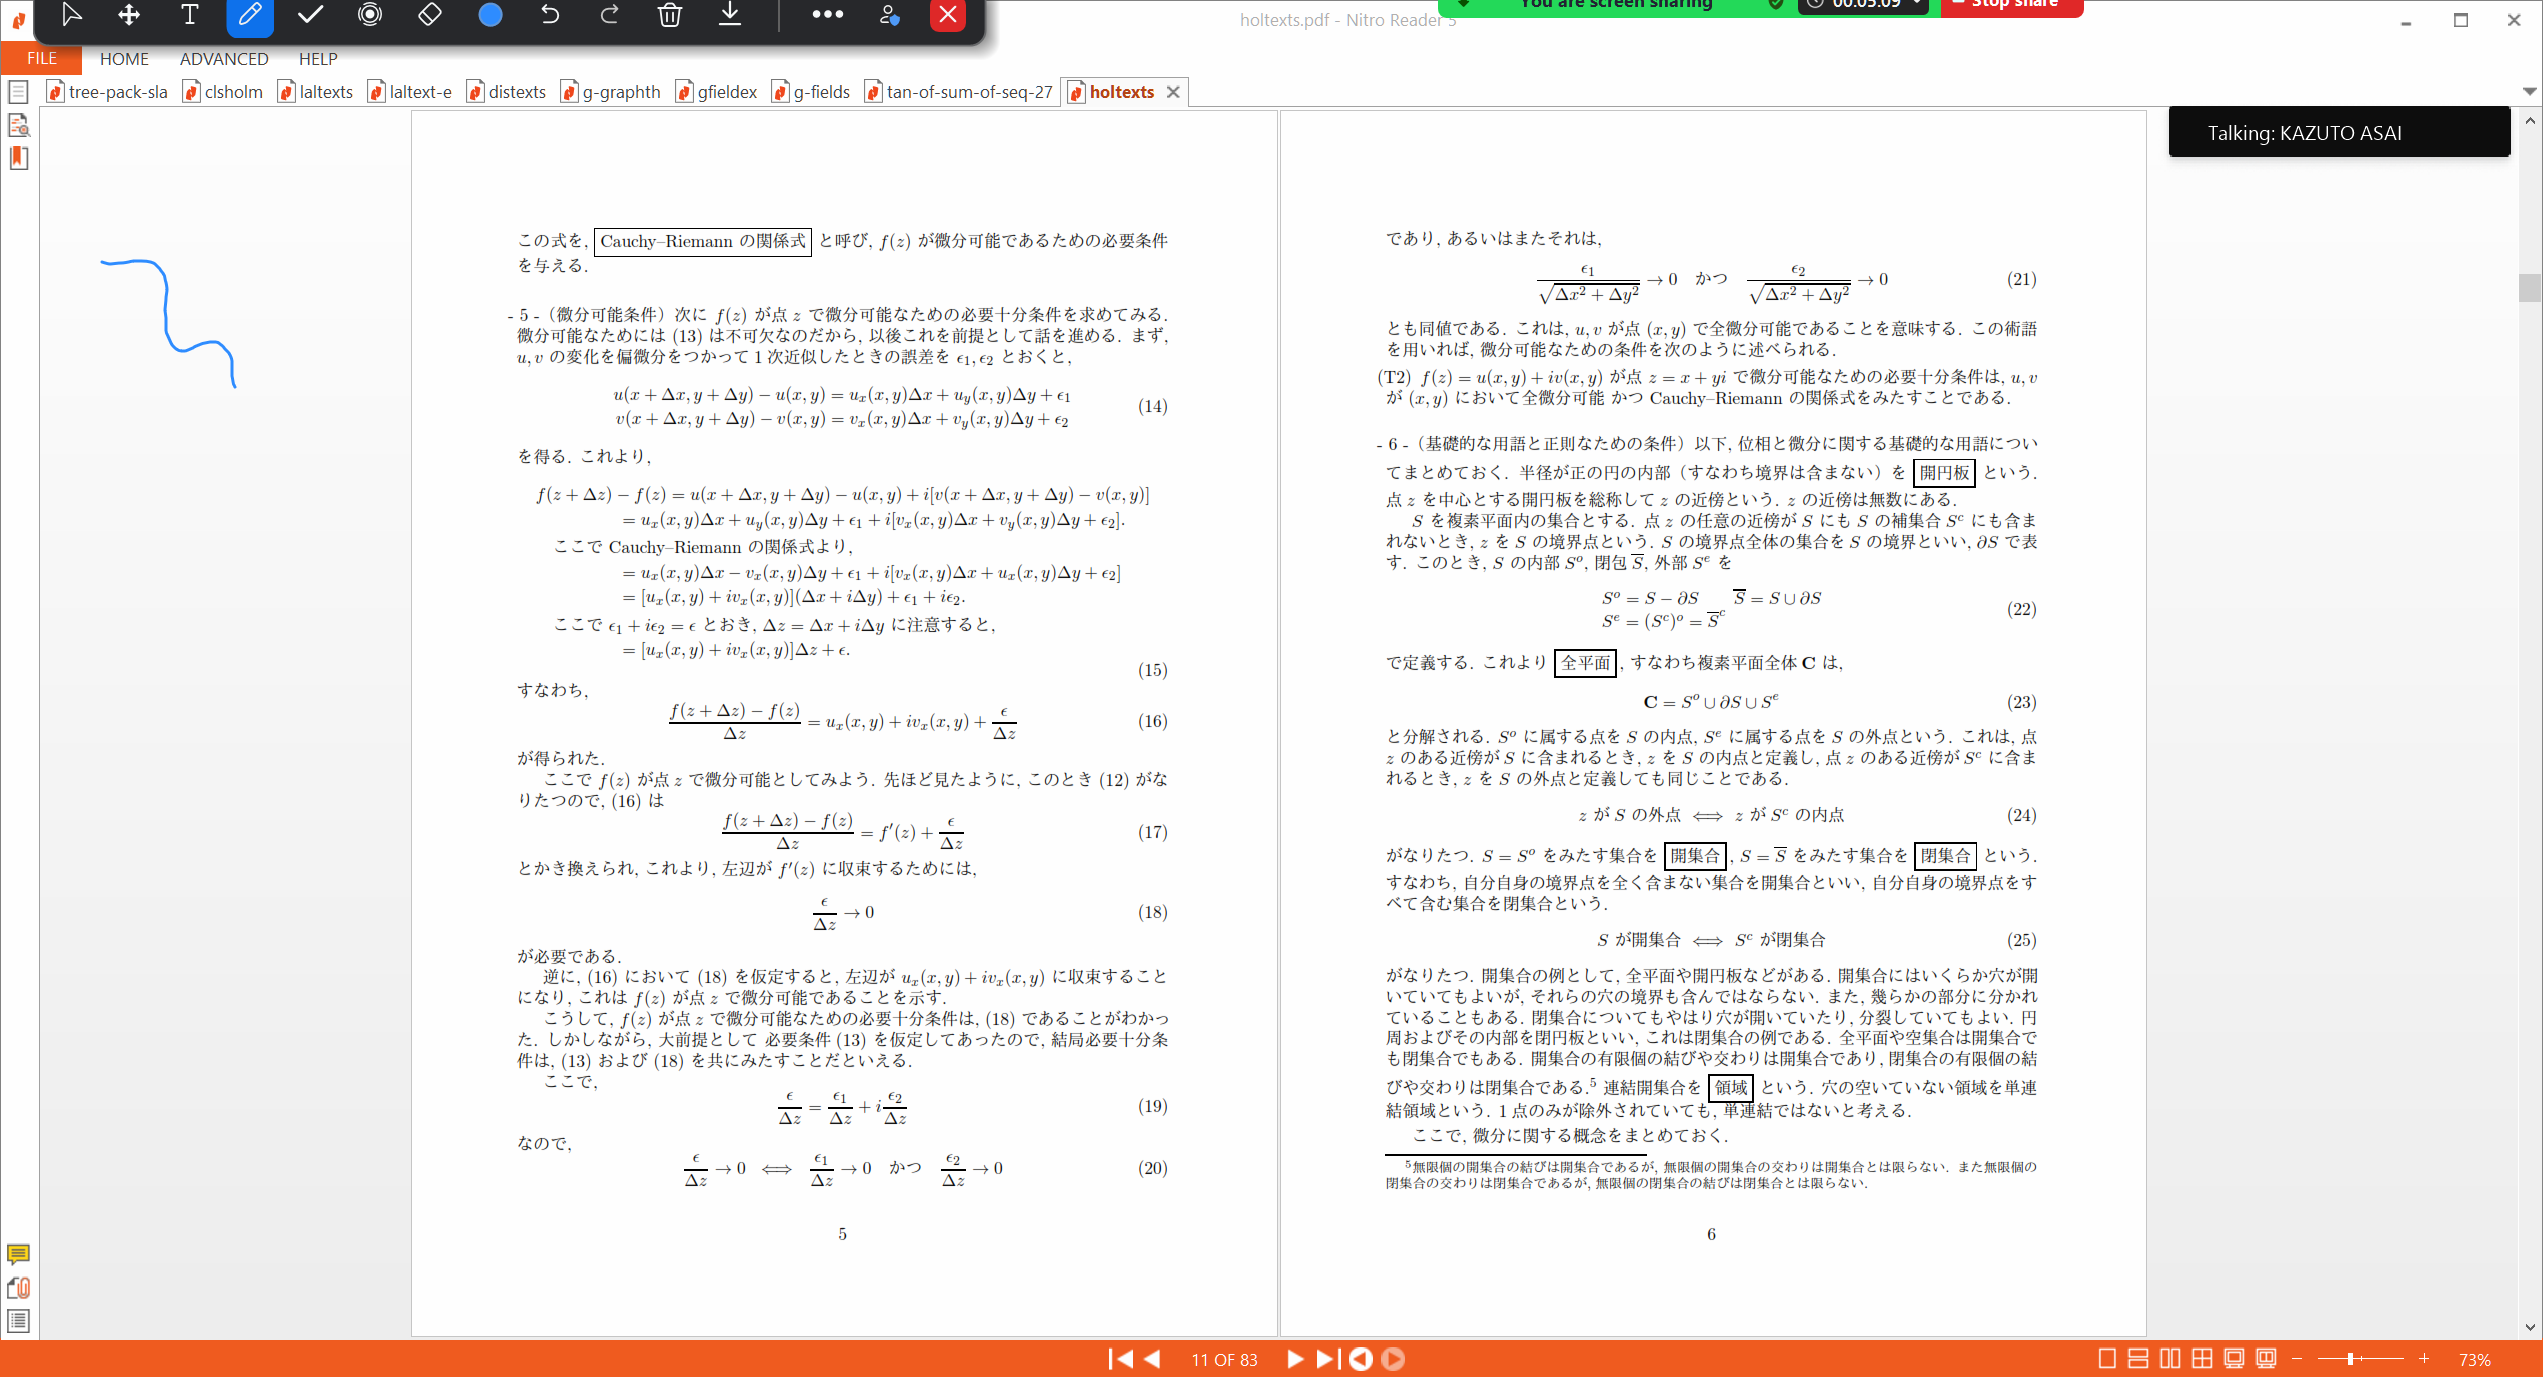
Task: Go to the next page arrow
Action: 1294,1359
